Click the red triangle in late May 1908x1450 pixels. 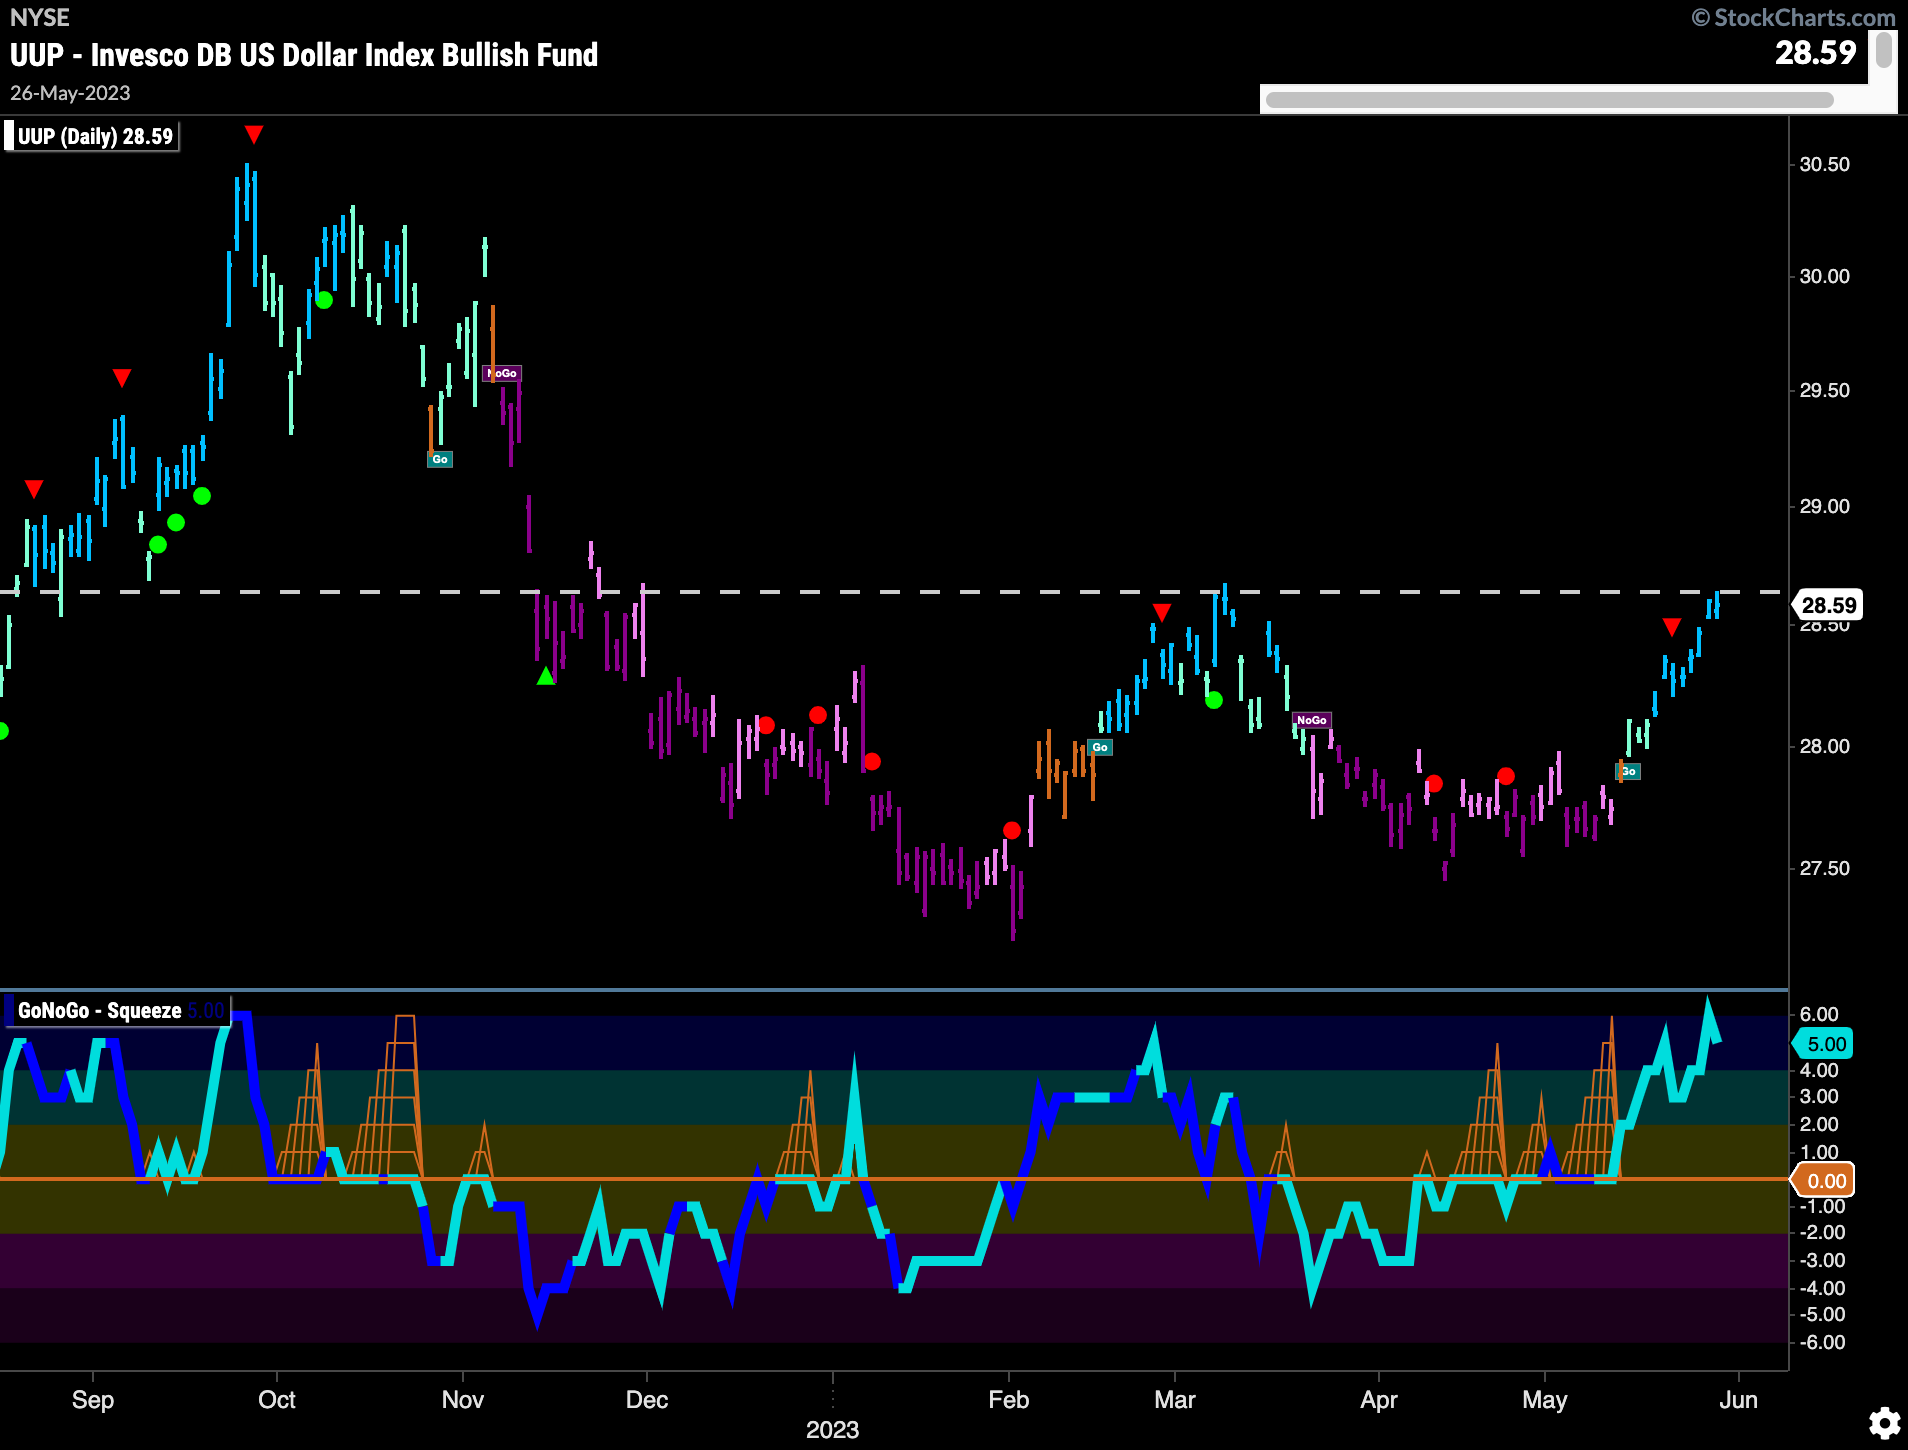pyautogui.click(x=1672, y=627)
